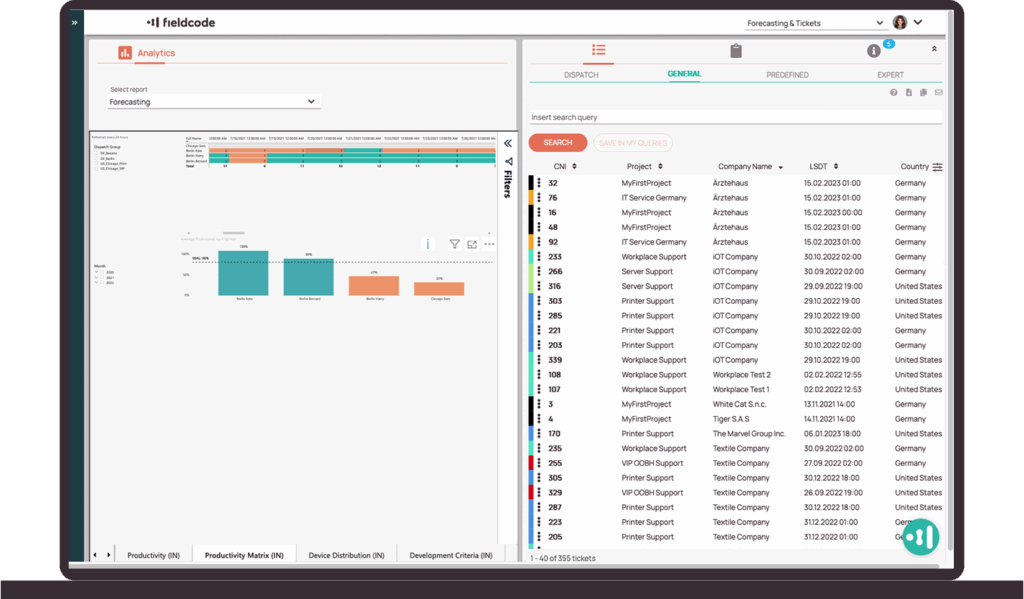Click the Insert search query field
Viewport: 1024px width, 599px height.
pyautogui.click(x=735, y=118)
